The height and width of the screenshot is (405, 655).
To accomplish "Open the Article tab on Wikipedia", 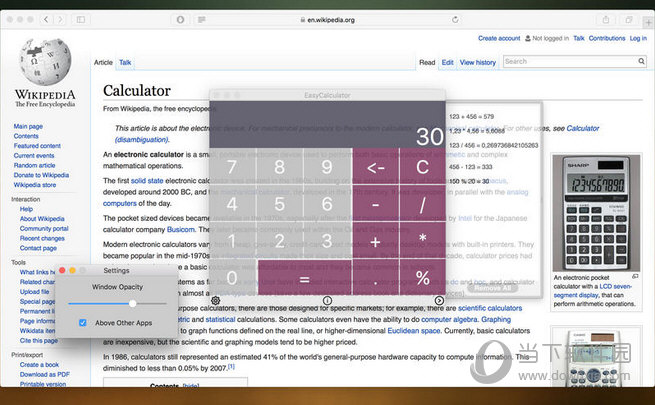I will point(103,62).
